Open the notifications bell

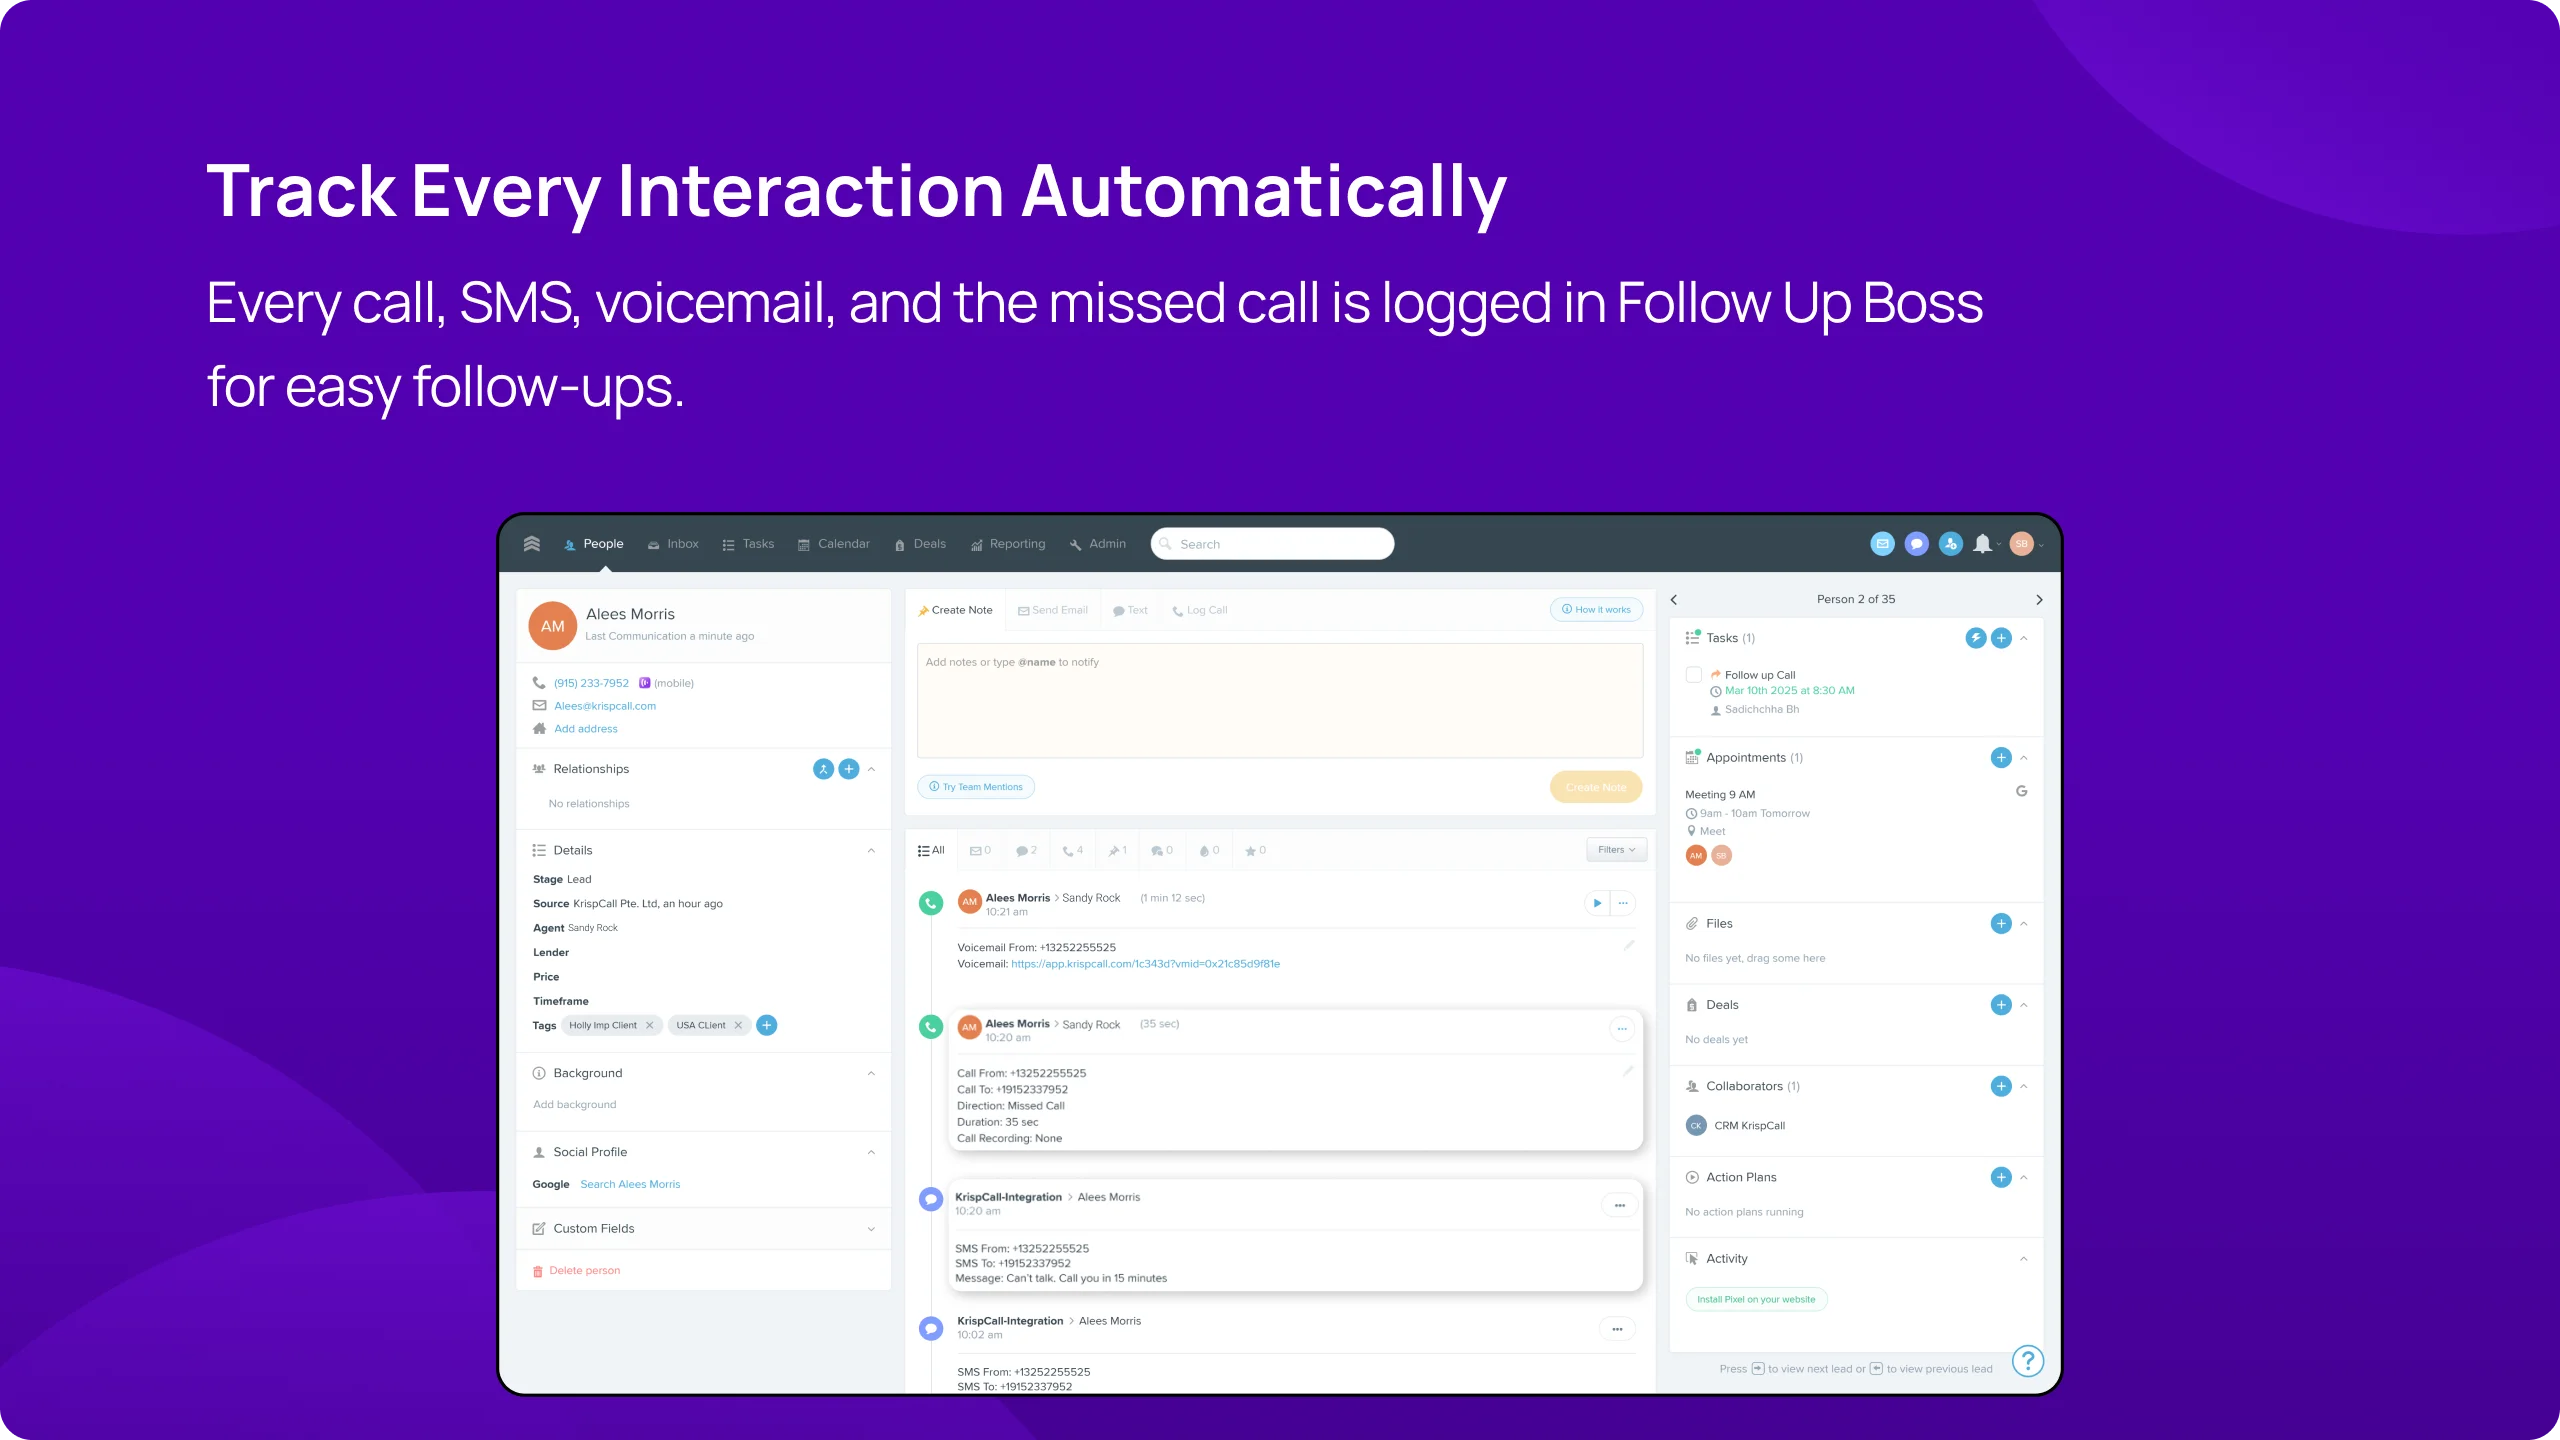pyautogui.click(x=1982, y=544)
